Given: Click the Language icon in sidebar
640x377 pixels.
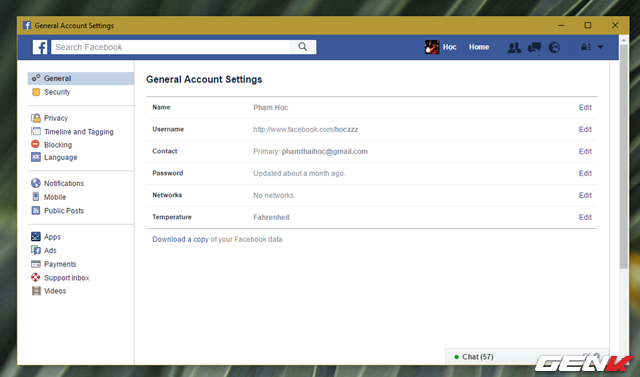Looking at the screenshot, I should click(36, 157).
